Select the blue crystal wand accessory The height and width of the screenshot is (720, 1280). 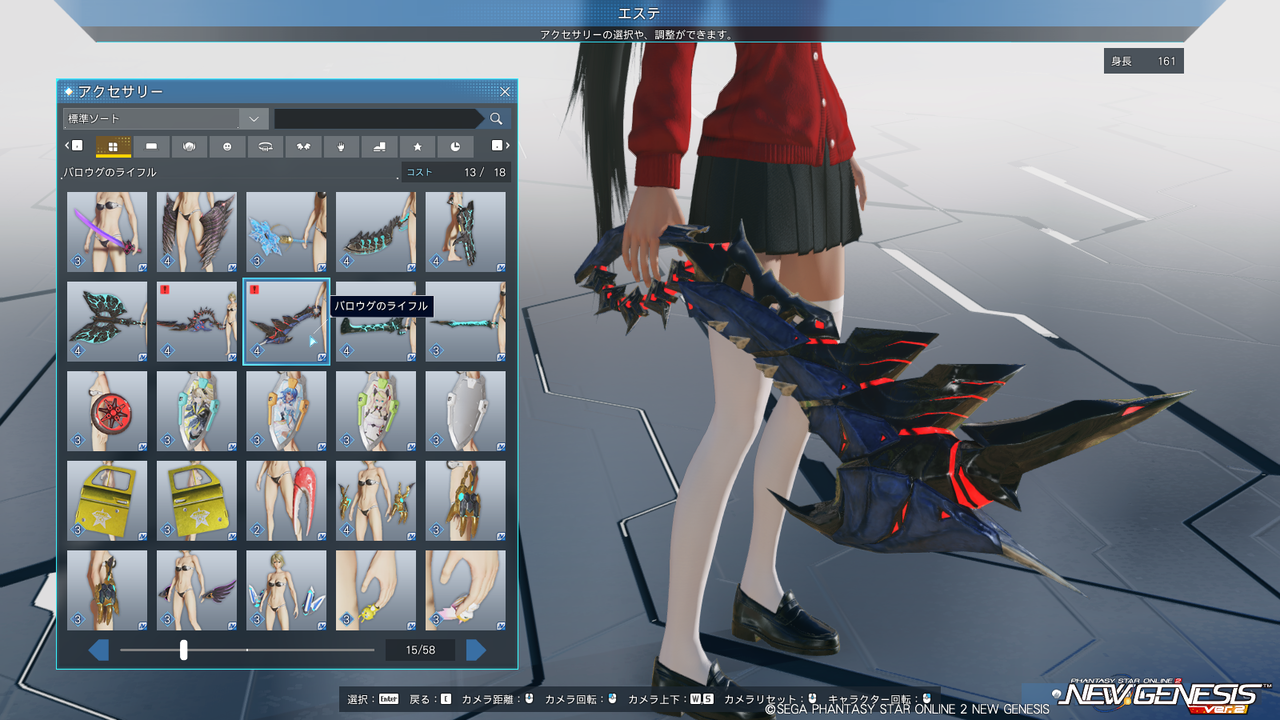click(286, 232)
